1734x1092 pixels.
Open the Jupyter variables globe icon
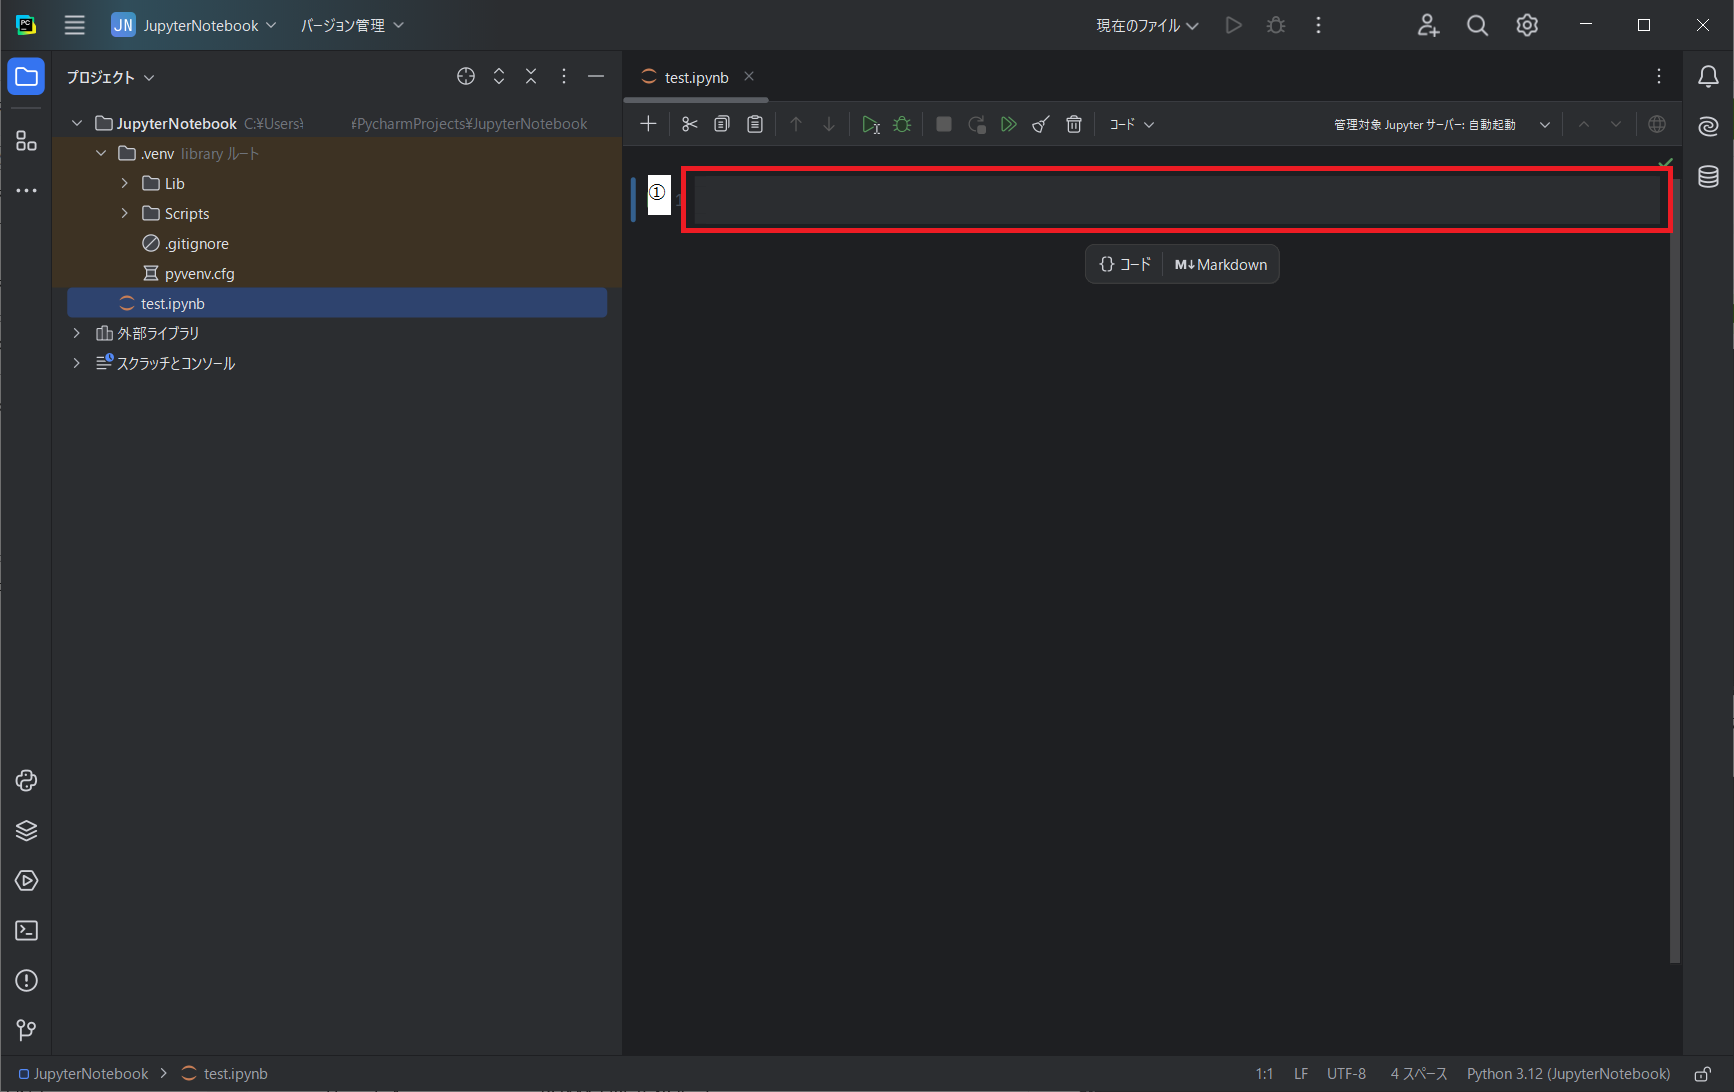1657,124
